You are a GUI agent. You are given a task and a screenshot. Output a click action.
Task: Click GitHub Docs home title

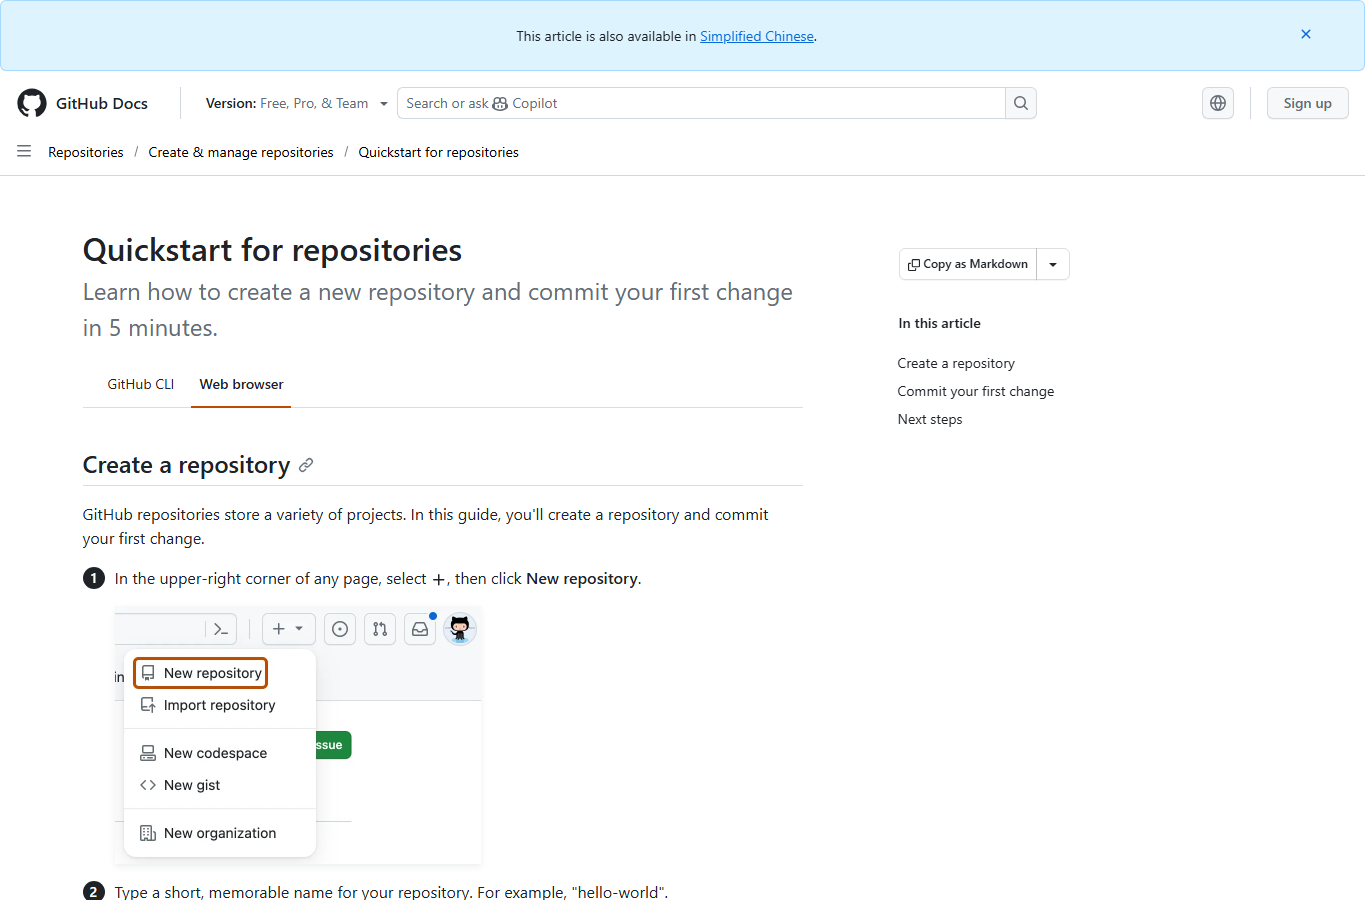(102, 103)
